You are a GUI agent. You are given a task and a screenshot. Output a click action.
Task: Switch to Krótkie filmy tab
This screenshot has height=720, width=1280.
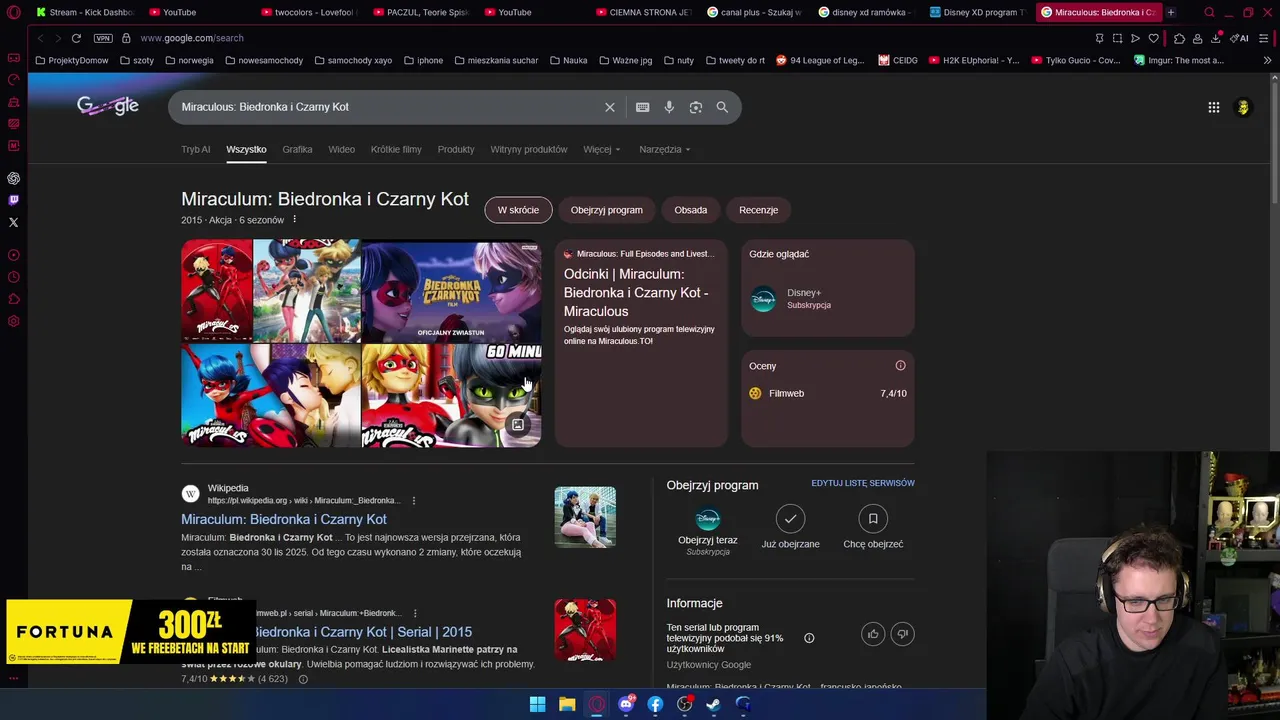[x=396, y=149]
